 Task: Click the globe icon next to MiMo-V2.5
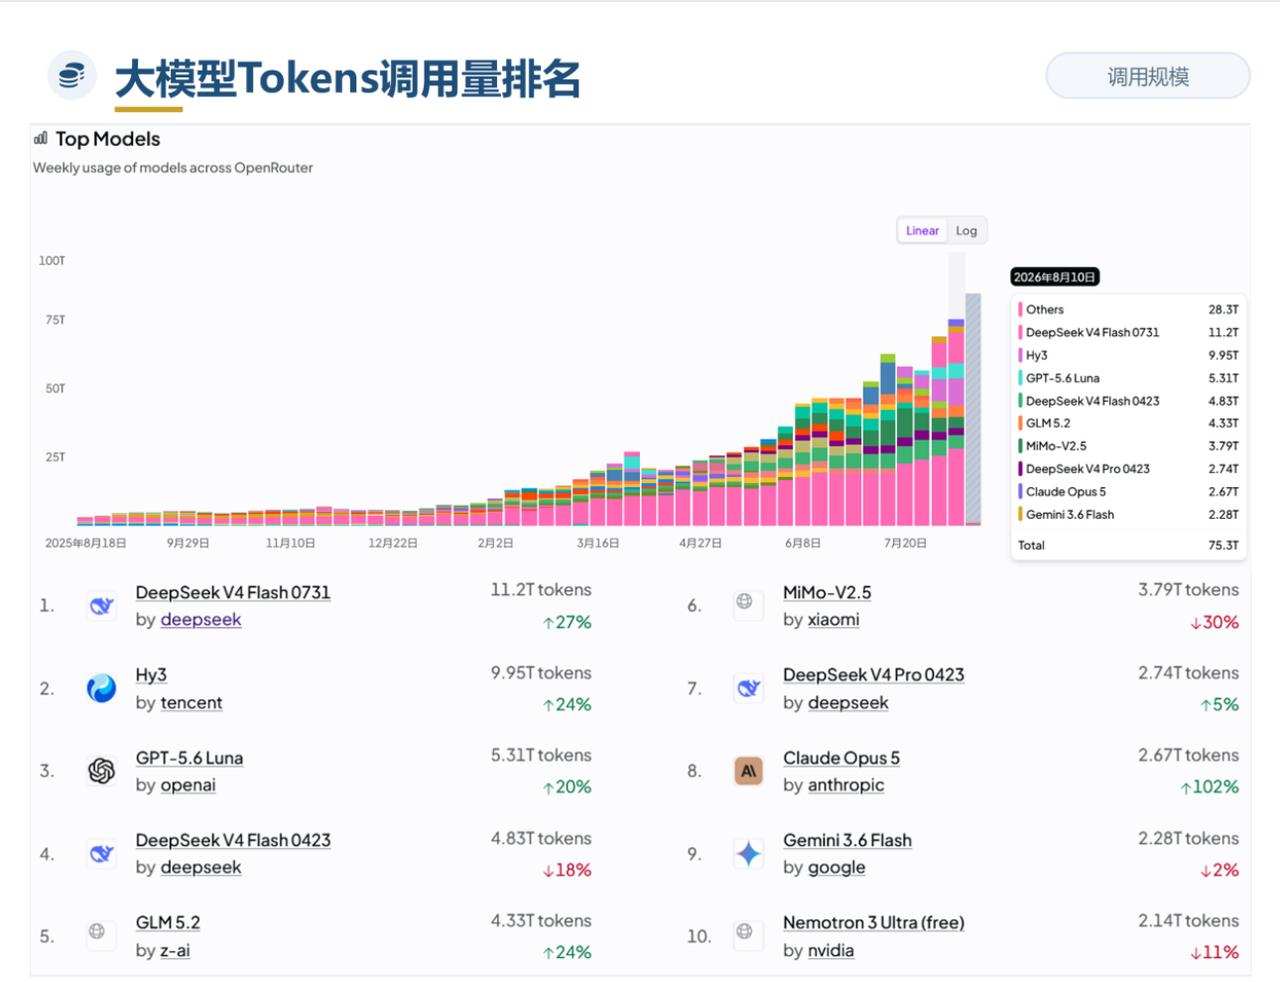pyautogui.click(x=744, y=601)
